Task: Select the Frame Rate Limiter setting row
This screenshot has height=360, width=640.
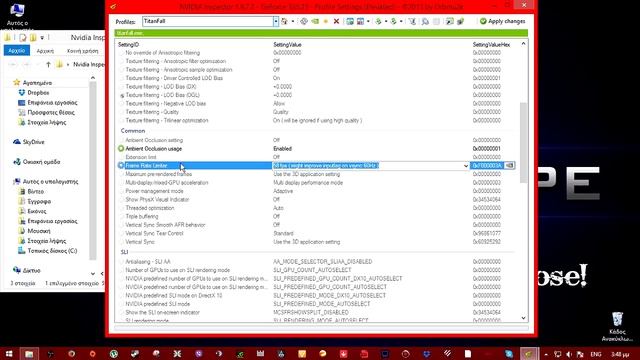Action: coord(316,165)
